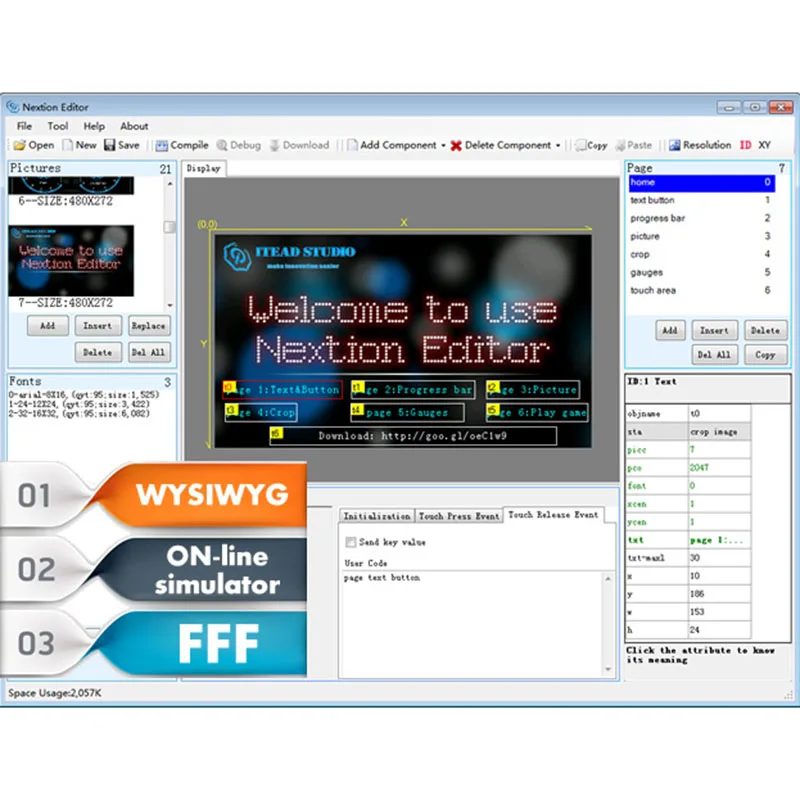800x800 pixels.
Task: Select picture 7 Welcome thumbnail
Action: (71, 261)
